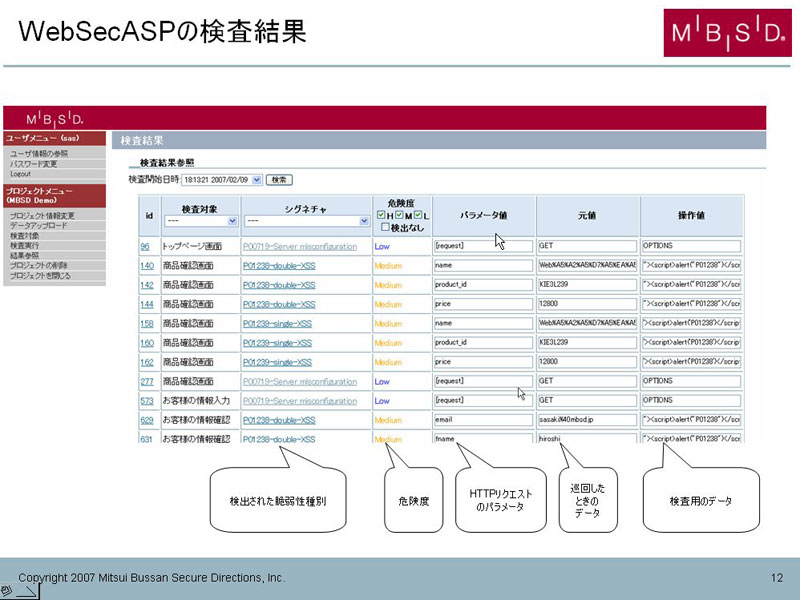
Task: Click the Low severity text in row 96
Action: click(382, 246)
